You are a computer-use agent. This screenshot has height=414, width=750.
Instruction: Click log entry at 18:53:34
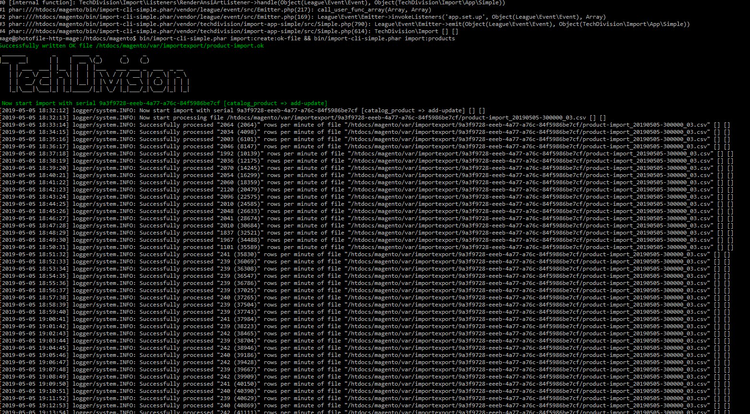[x=365, y=269]
